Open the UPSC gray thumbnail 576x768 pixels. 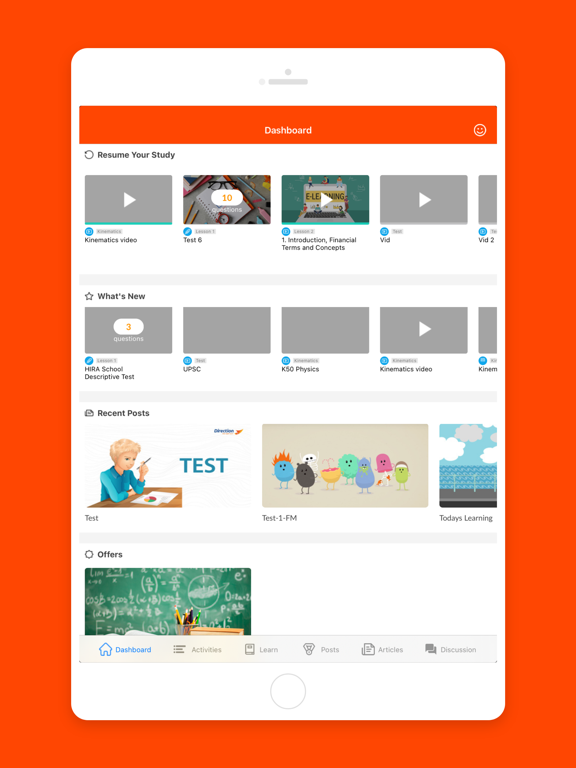coord(227,330)
